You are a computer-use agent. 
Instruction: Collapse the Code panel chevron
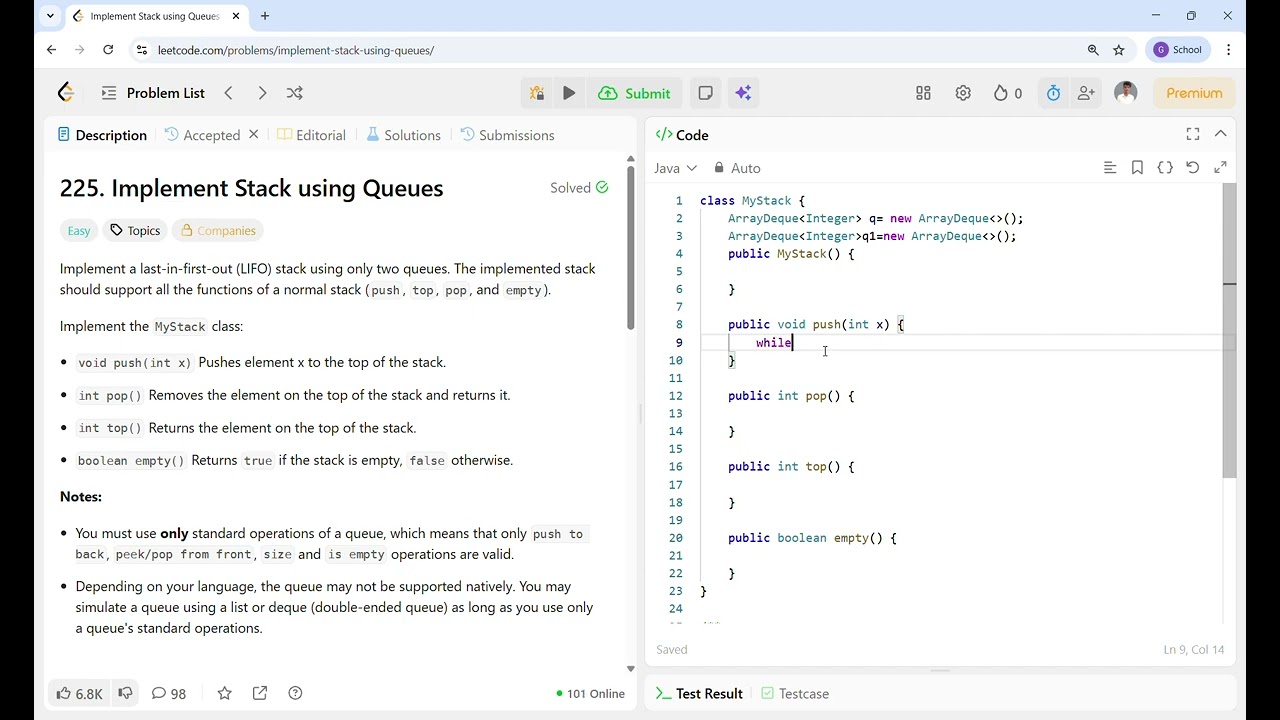pos(1220,134)
